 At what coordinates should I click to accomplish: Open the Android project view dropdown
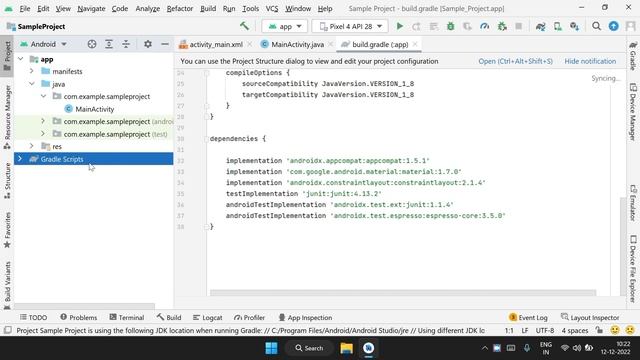(43, 44)
